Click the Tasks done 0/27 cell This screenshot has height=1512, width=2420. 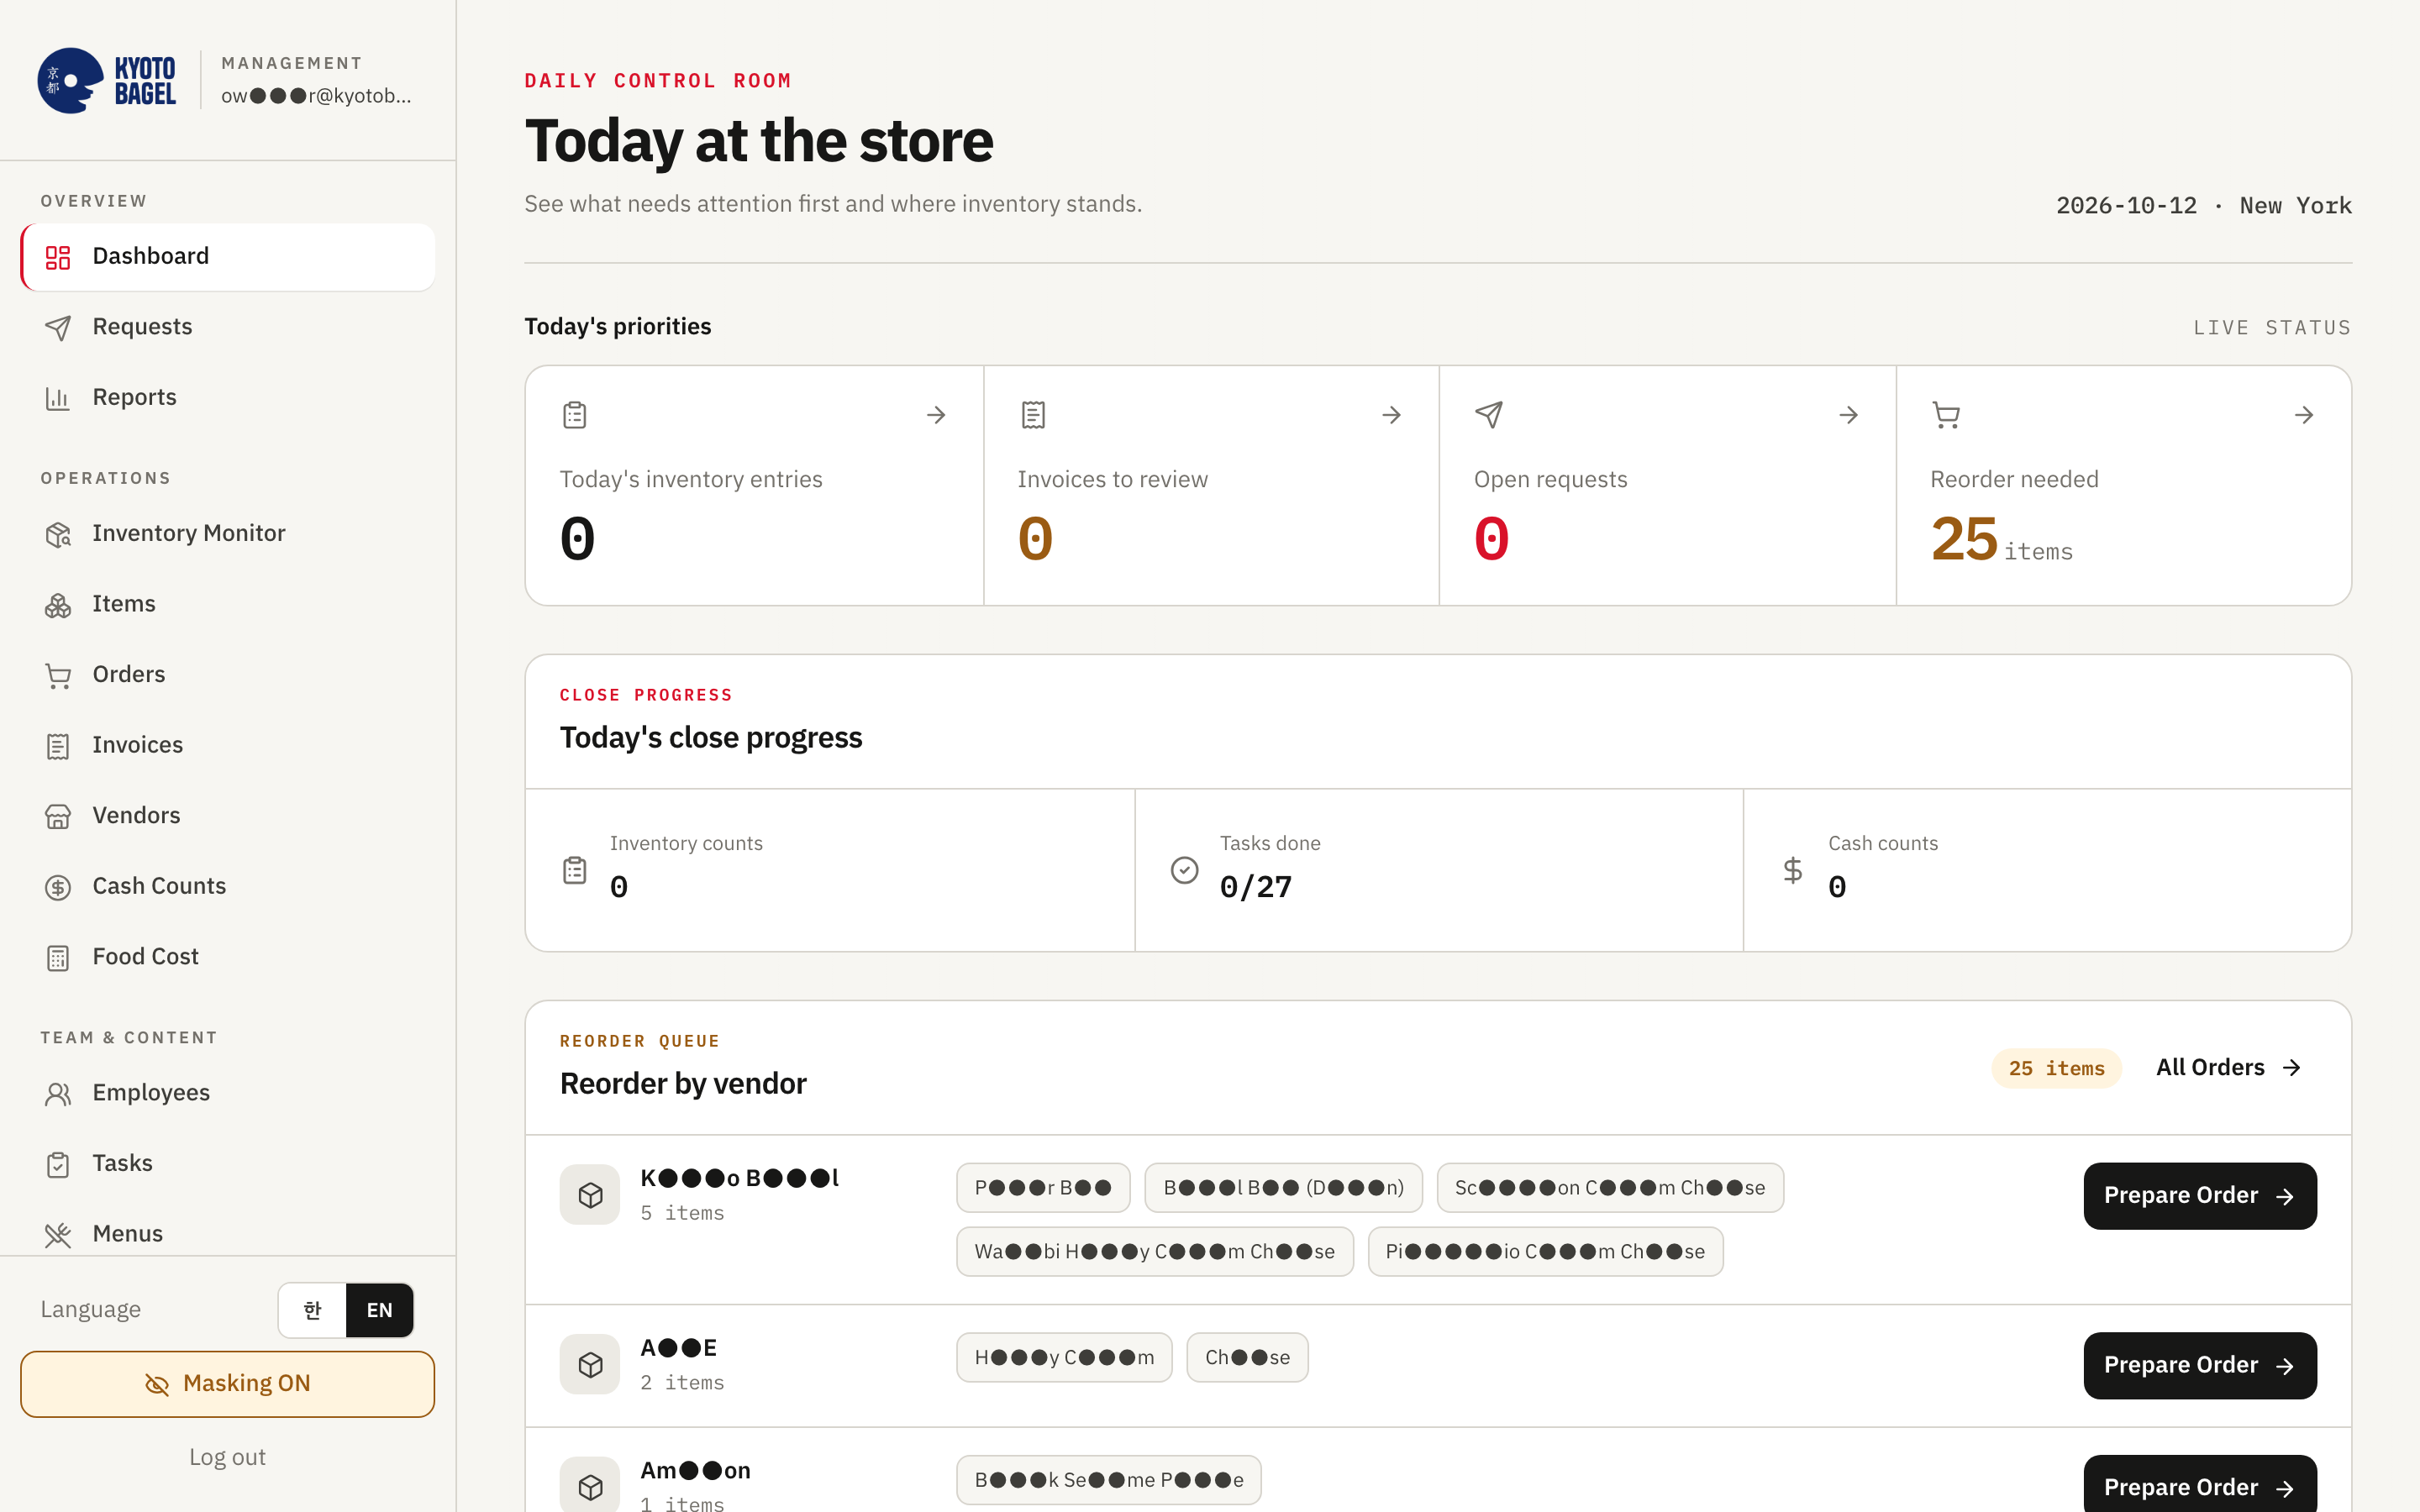pyautogui.click(x=1438, y=870)
